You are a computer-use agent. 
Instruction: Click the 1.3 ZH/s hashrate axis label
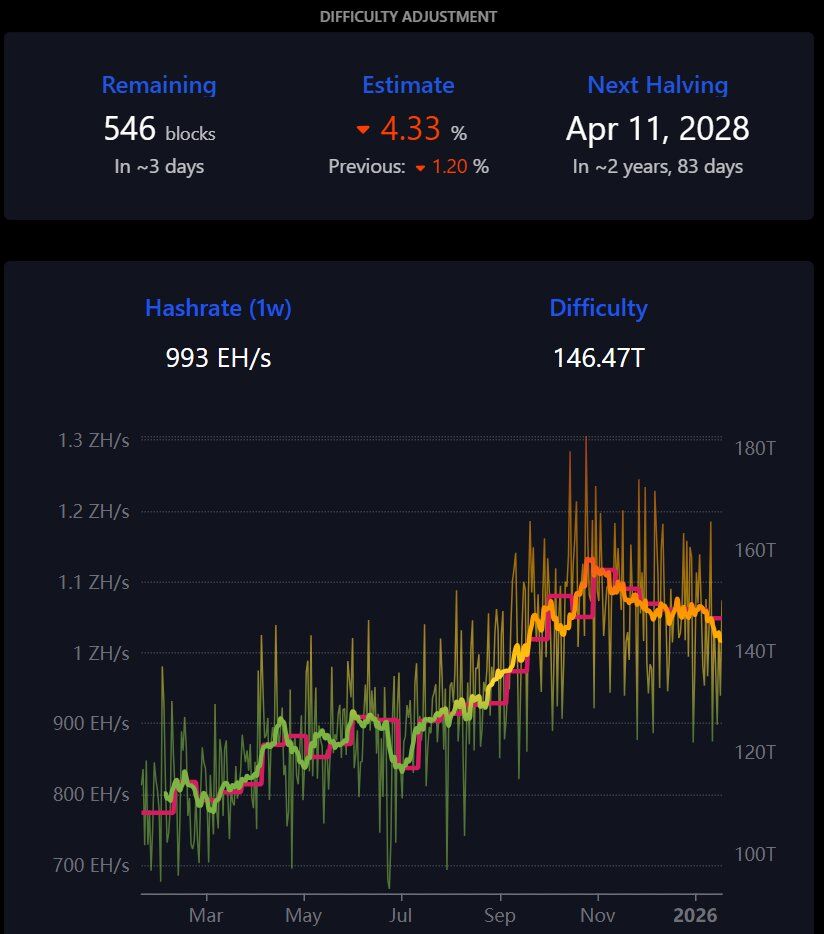[94, 440]
